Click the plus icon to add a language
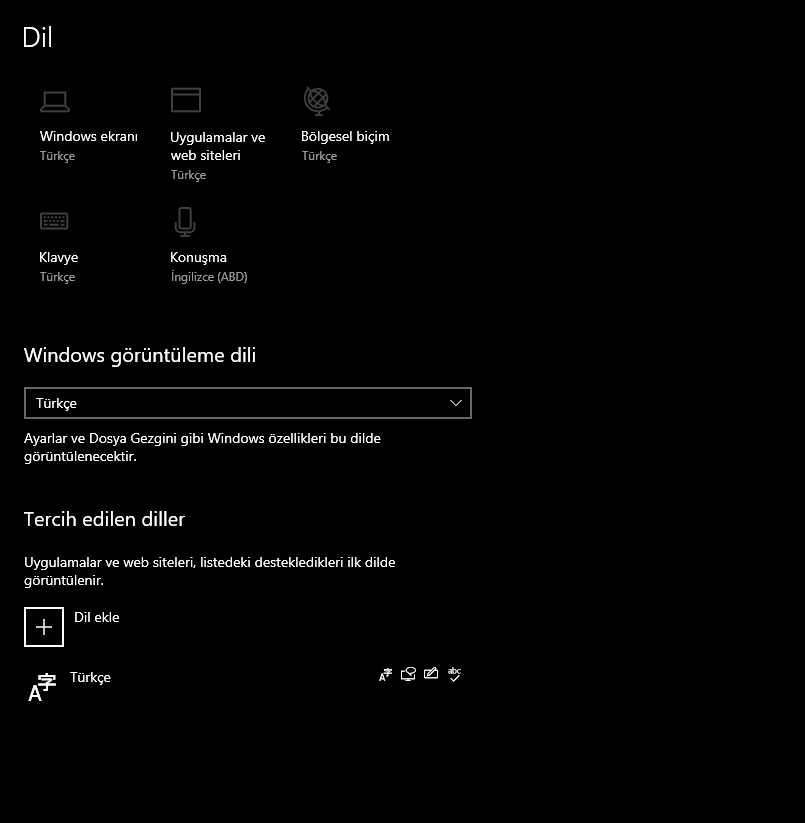805x823 pixels. coord(44,627)
